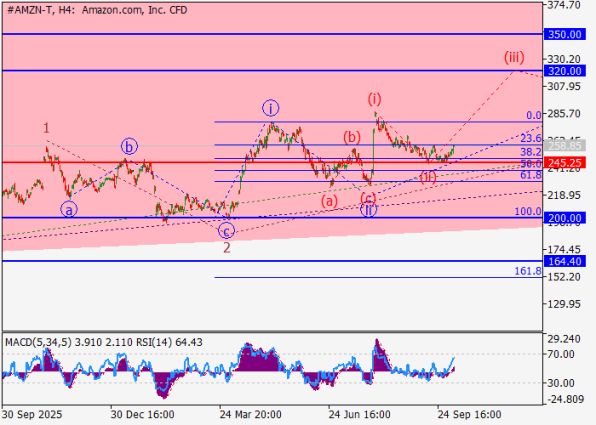Screen dimensions: 596x425
Task: Click the 285.70 value on price scale
Action: pos(564,114)
